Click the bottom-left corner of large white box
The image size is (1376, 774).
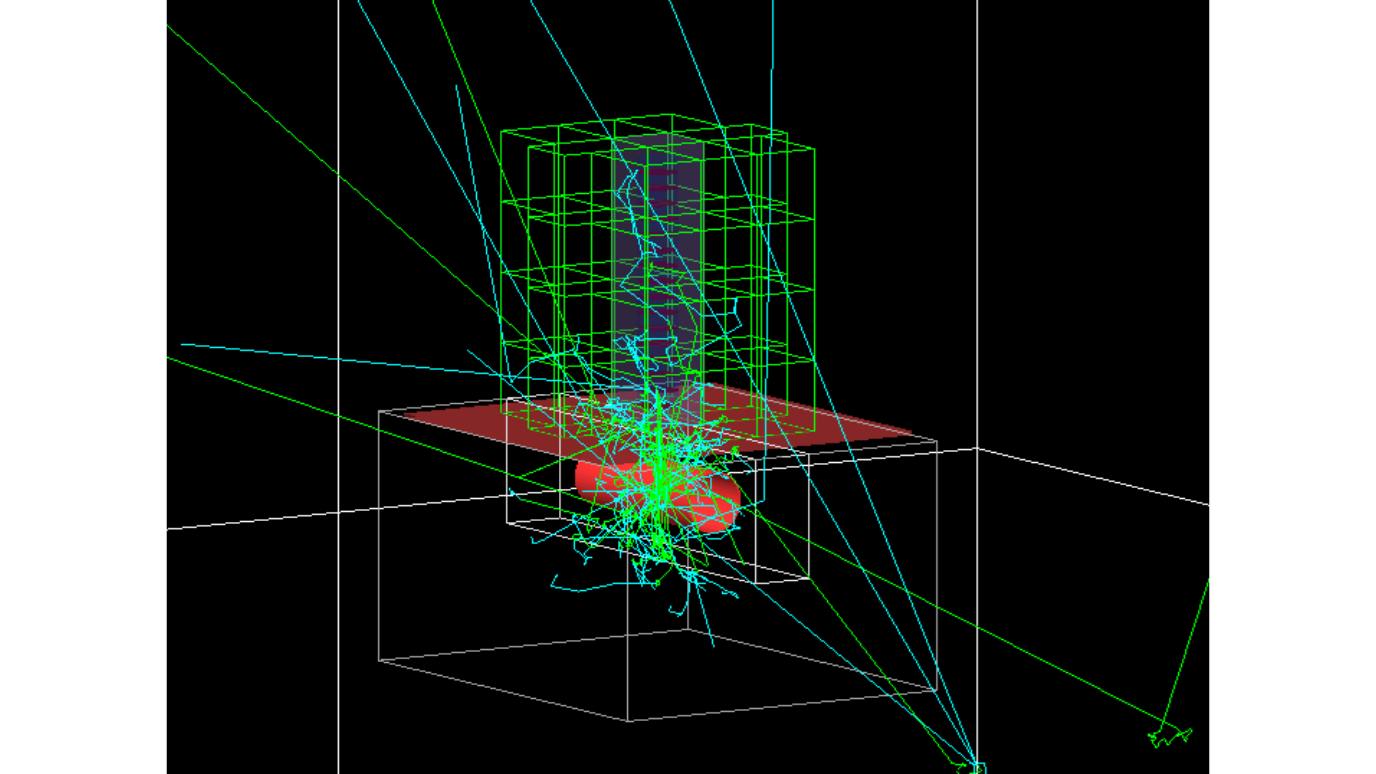click(379, 660)
